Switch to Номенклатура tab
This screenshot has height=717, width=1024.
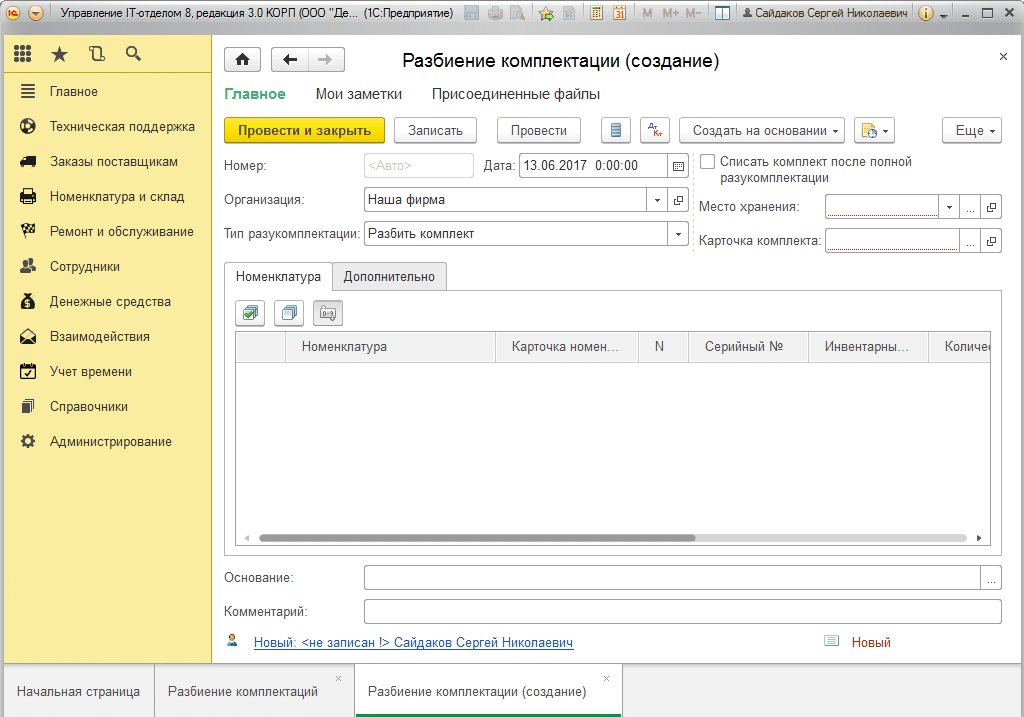[x=278, y=277]
